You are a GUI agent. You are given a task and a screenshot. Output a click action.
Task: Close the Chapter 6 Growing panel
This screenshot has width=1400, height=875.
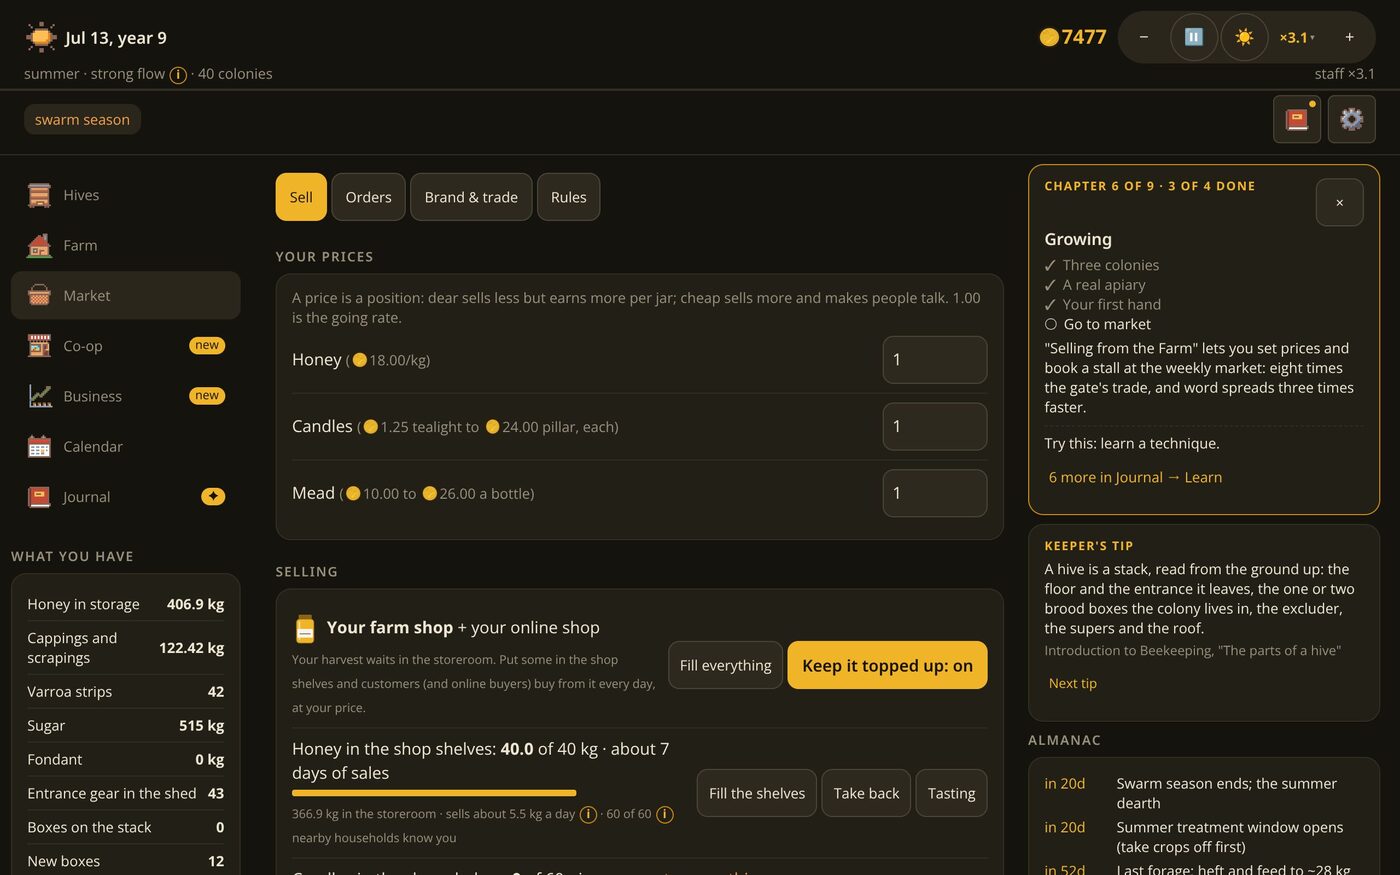pyautogui.click(x=1340, y=202)
